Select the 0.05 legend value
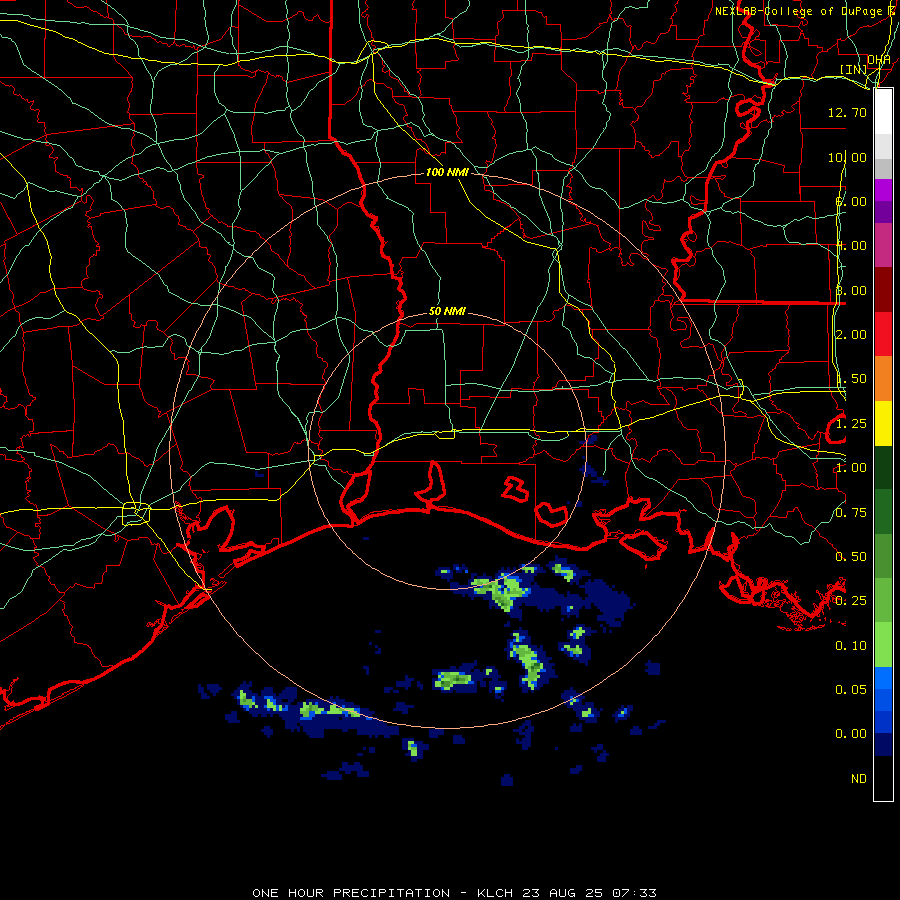Image resolution: width=900 pixels, height=900 pixels. [x=851, y=689]
